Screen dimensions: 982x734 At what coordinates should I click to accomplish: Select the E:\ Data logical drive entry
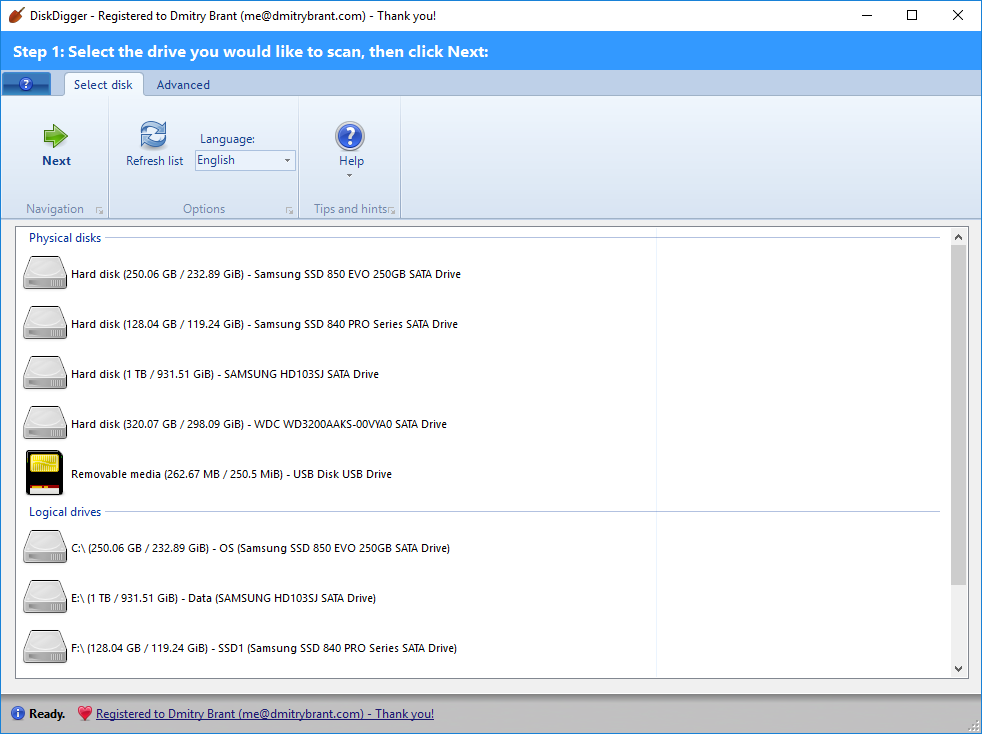[x=223, y=598]
